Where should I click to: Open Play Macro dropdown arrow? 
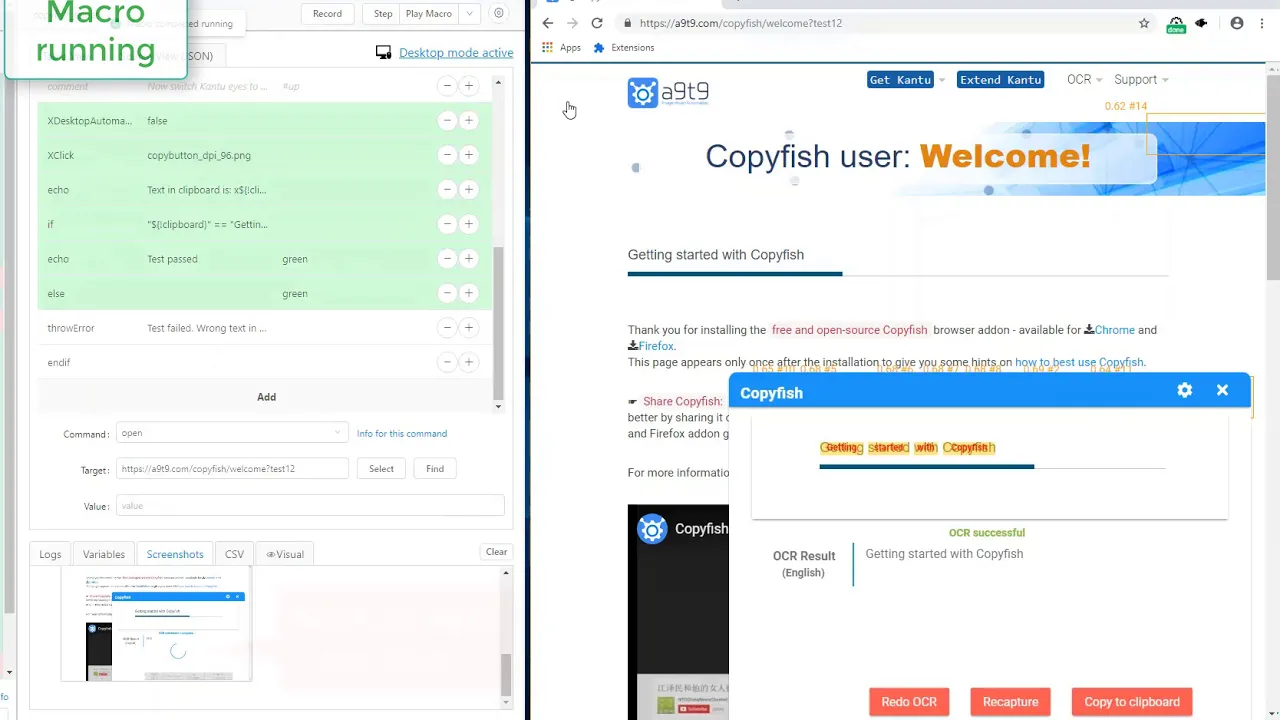coord(470,14)
